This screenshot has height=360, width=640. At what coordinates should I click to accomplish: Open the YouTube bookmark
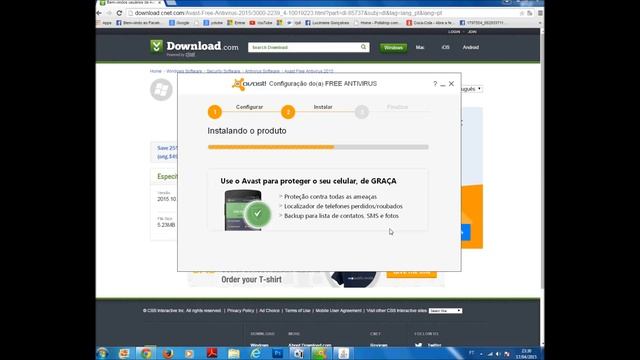click(261, 23)
